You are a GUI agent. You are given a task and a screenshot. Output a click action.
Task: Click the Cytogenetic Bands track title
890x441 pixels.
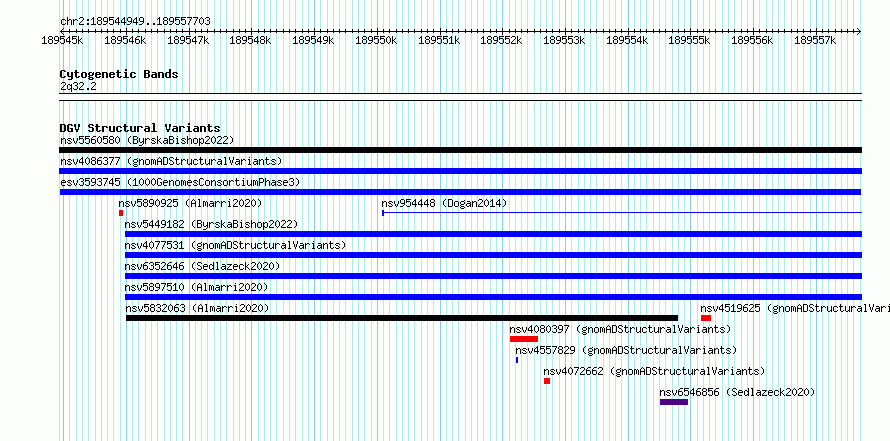pos(119,74)
